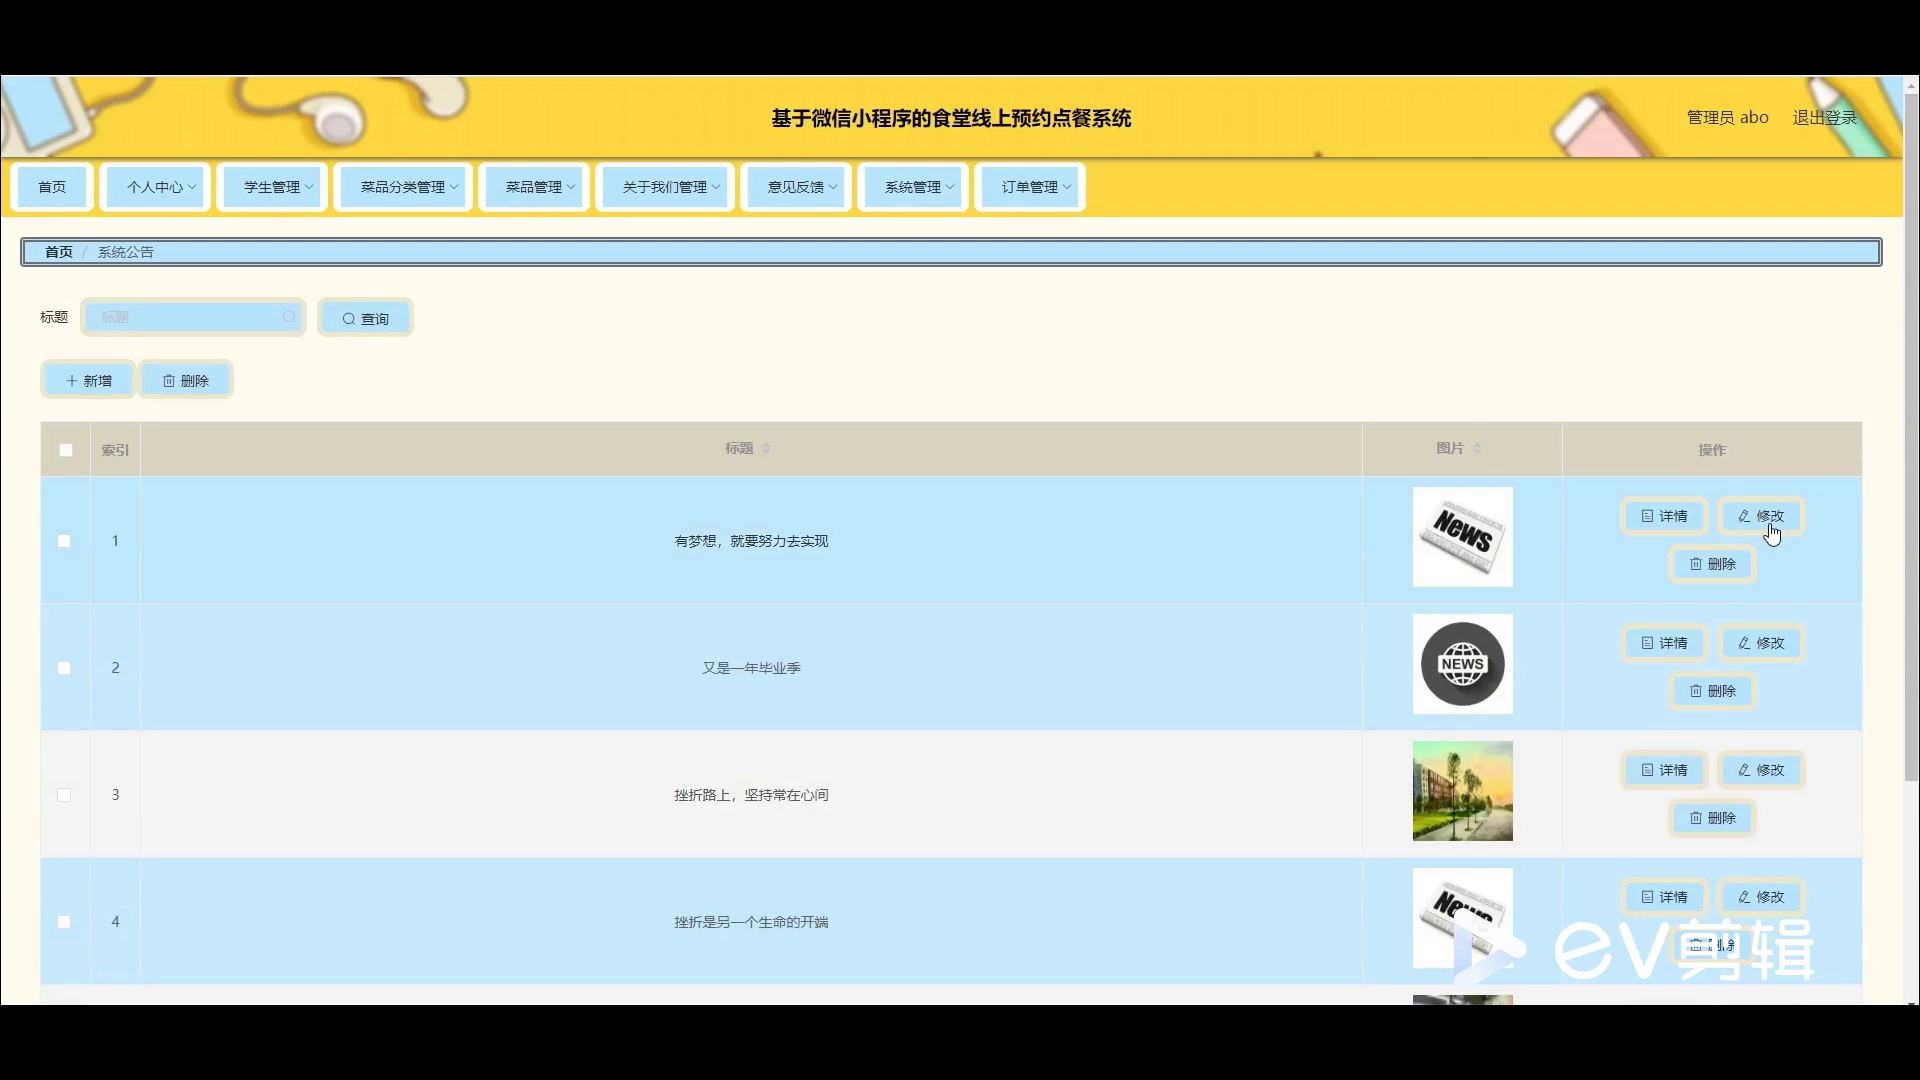Click the 系统公告 breadcrumb text
This screenshot has height=1080, width=1920.
click(125, 252)
